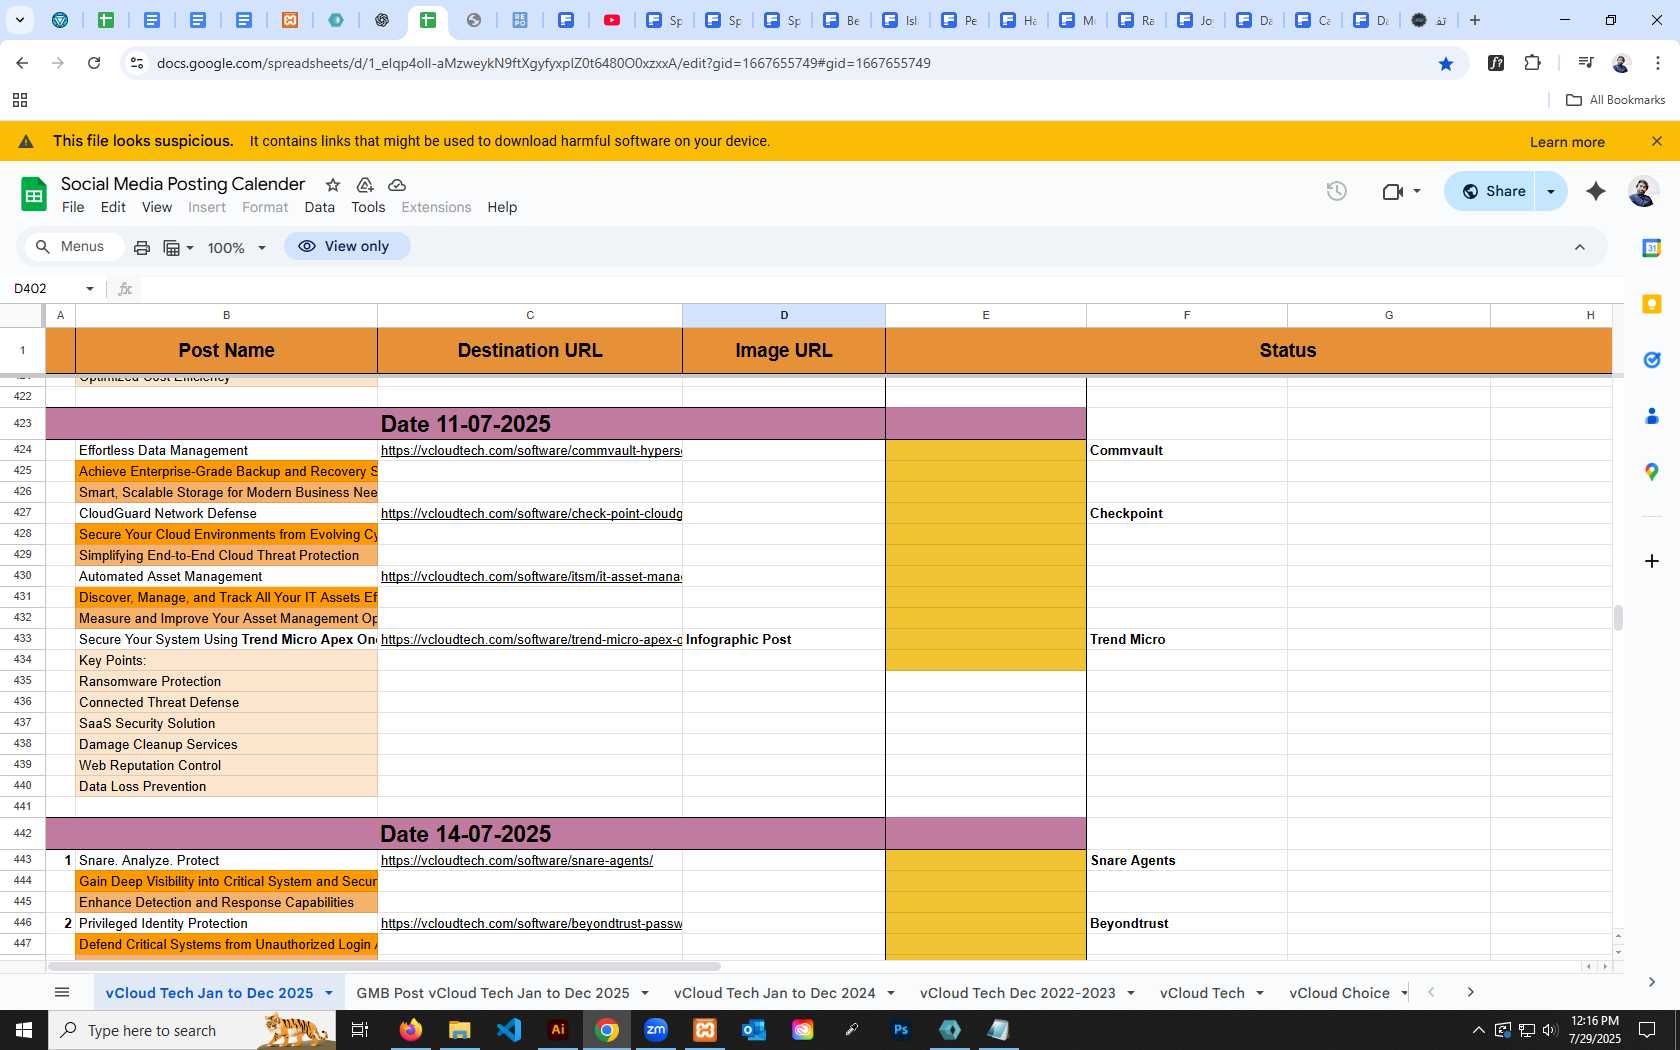The height and width of the screenshot is (1050, 1680).
Task: Open Contacts side panel icon
Action: [1652, 416]
